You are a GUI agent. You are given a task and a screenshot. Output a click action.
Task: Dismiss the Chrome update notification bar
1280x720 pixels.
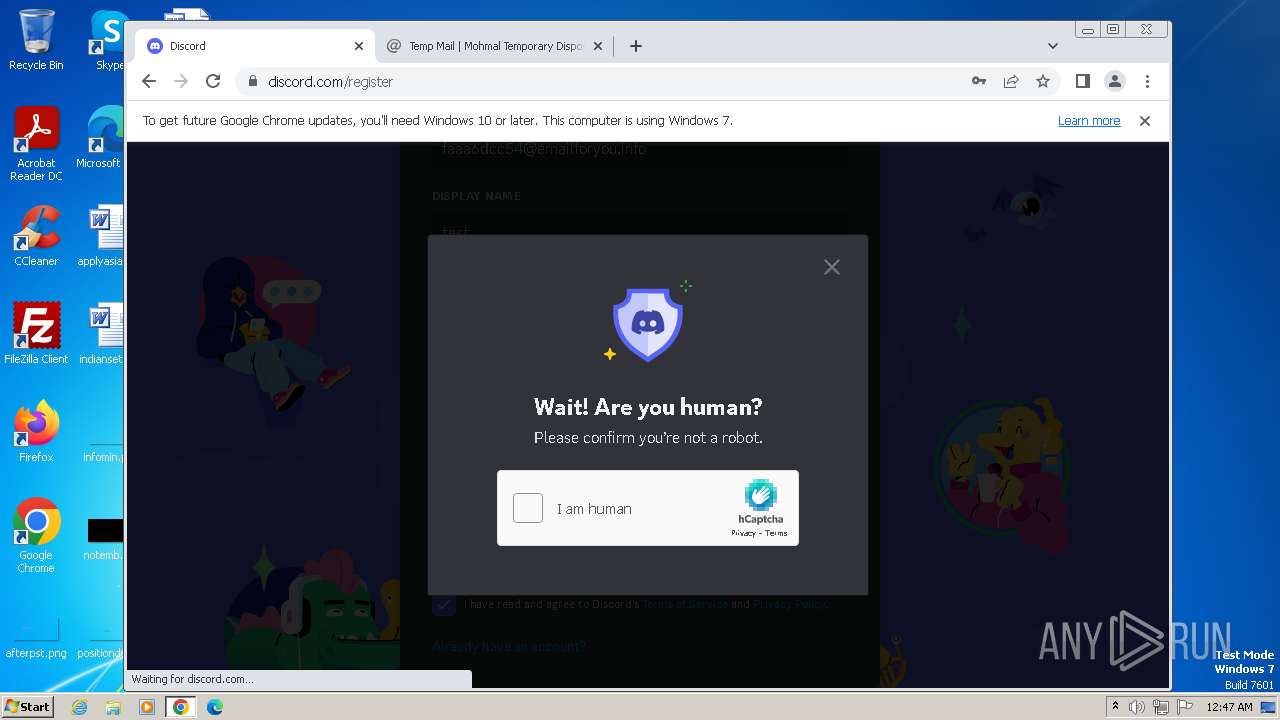(1145, 121)
